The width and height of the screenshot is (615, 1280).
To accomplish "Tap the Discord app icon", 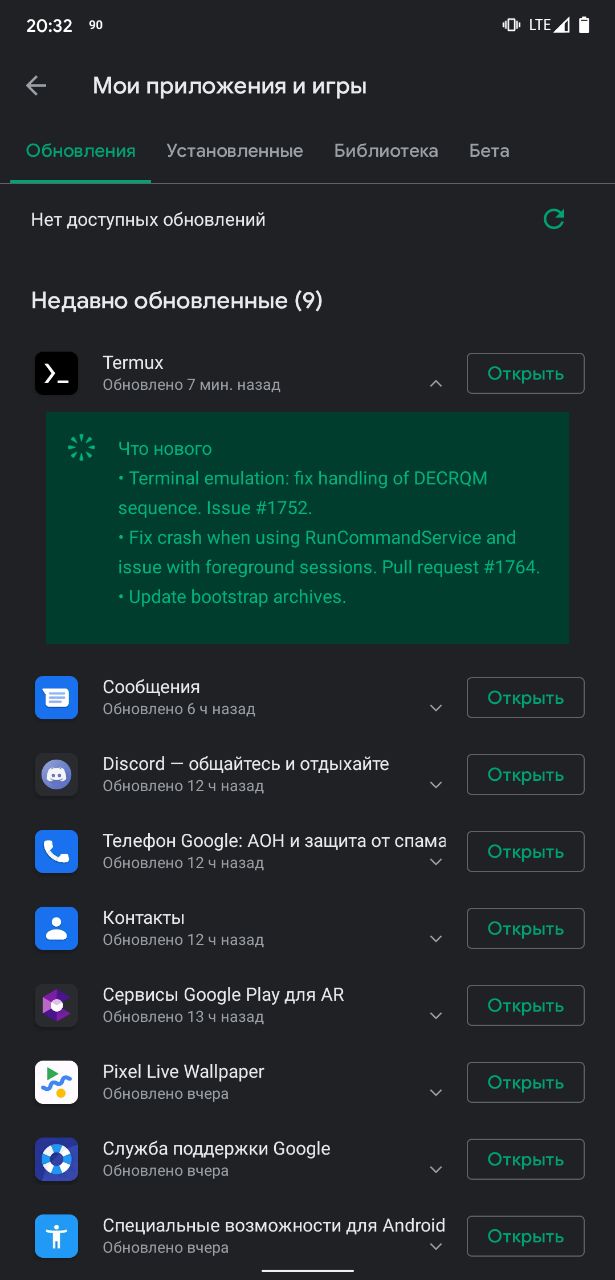I will point(56,774).
